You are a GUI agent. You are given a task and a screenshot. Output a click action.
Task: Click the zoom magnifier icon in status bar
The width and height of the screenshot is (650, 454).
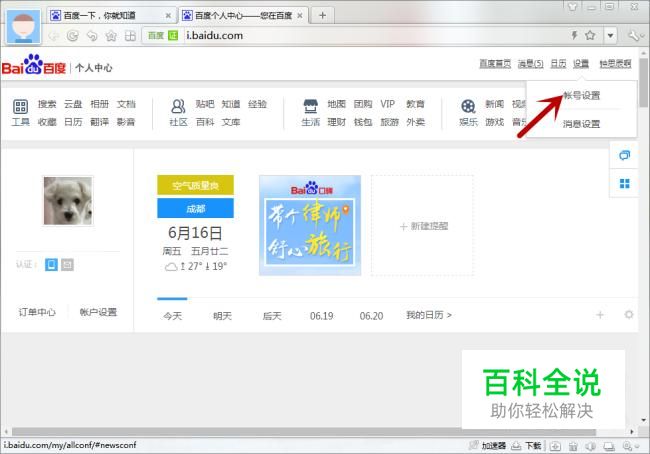(628, 446)
